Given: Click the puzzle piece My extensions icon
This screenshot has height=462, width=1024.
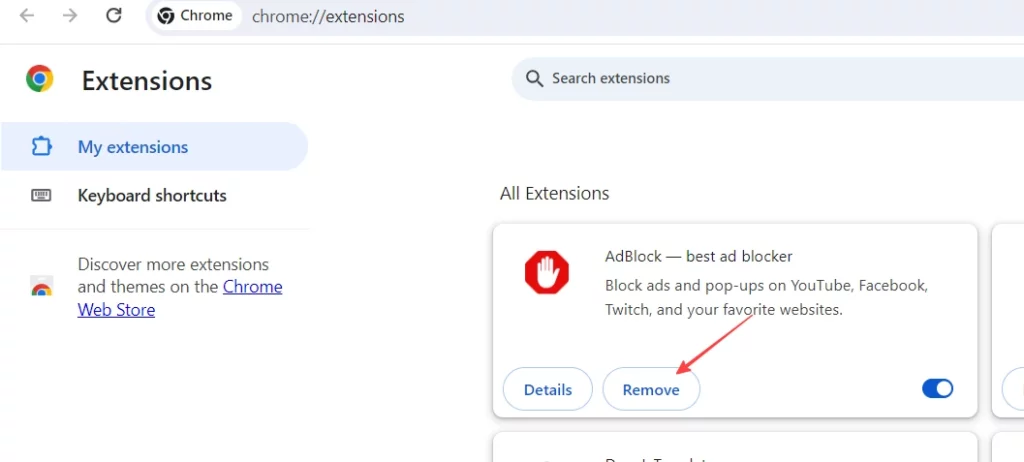Looking at the screenshot, I should point(42,146).
